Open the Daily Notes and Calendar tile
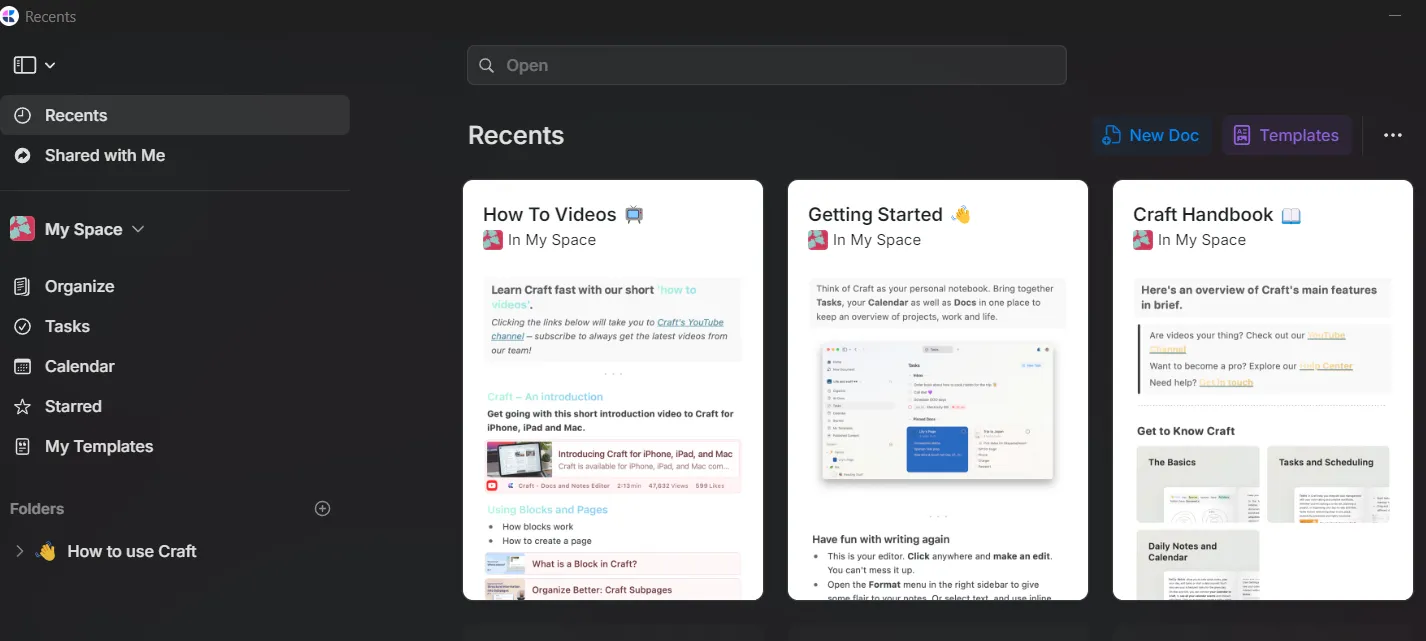 click(1198, 564)
